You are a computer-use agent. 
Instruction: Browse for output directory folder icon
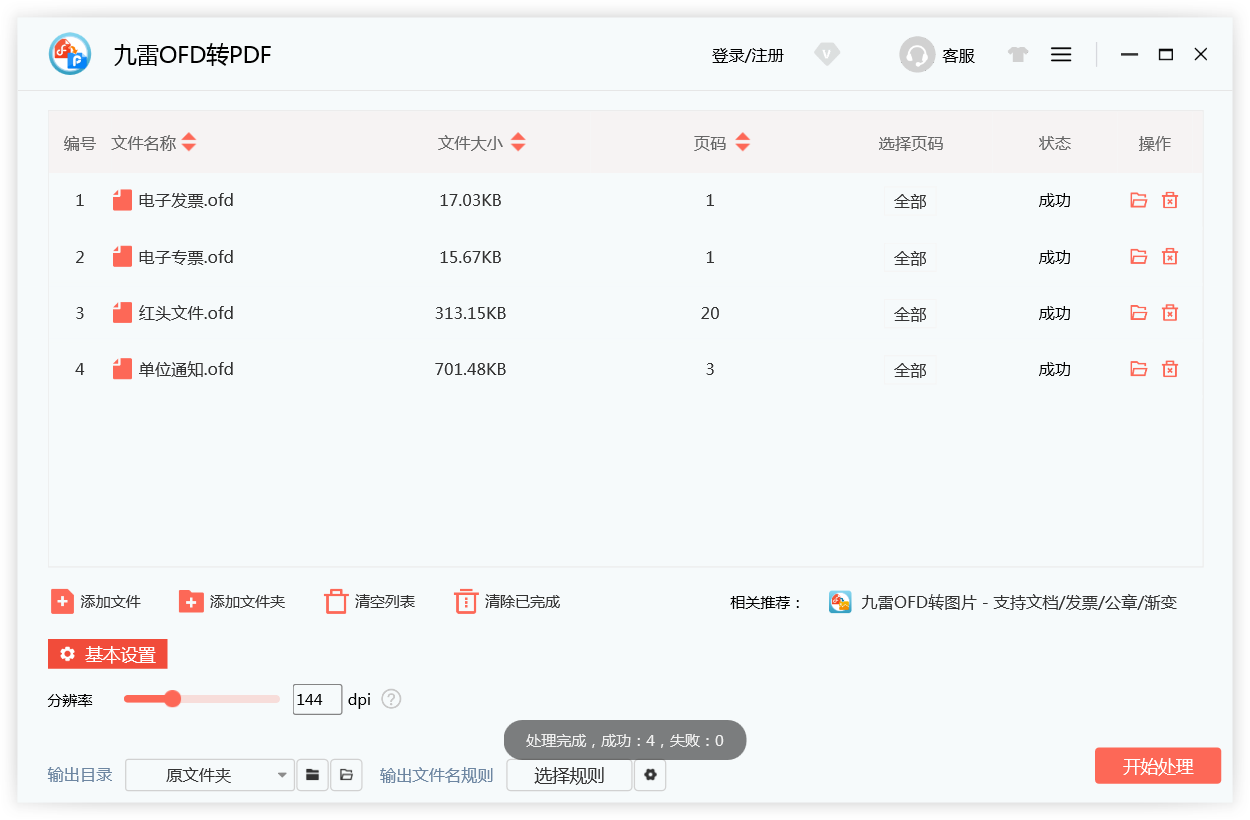click(x=313, y=775)
